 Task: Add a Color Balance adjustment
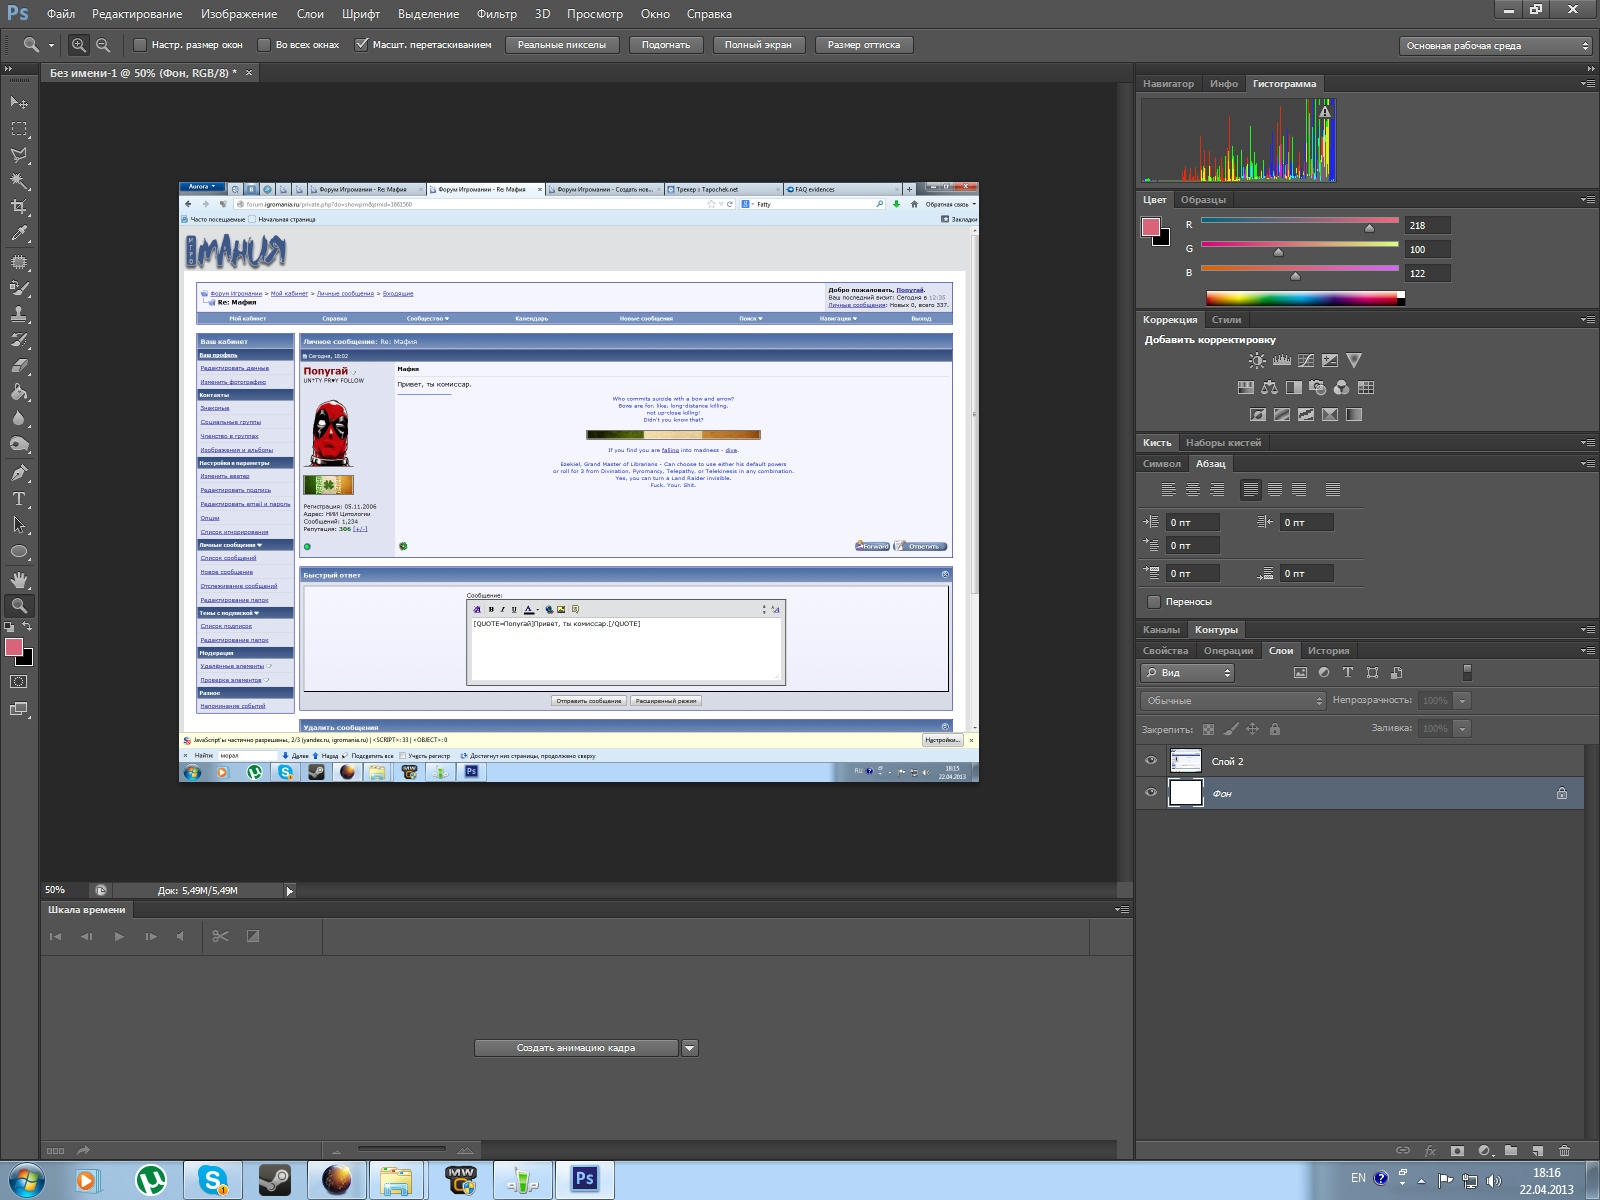[x=1269, y=388]
